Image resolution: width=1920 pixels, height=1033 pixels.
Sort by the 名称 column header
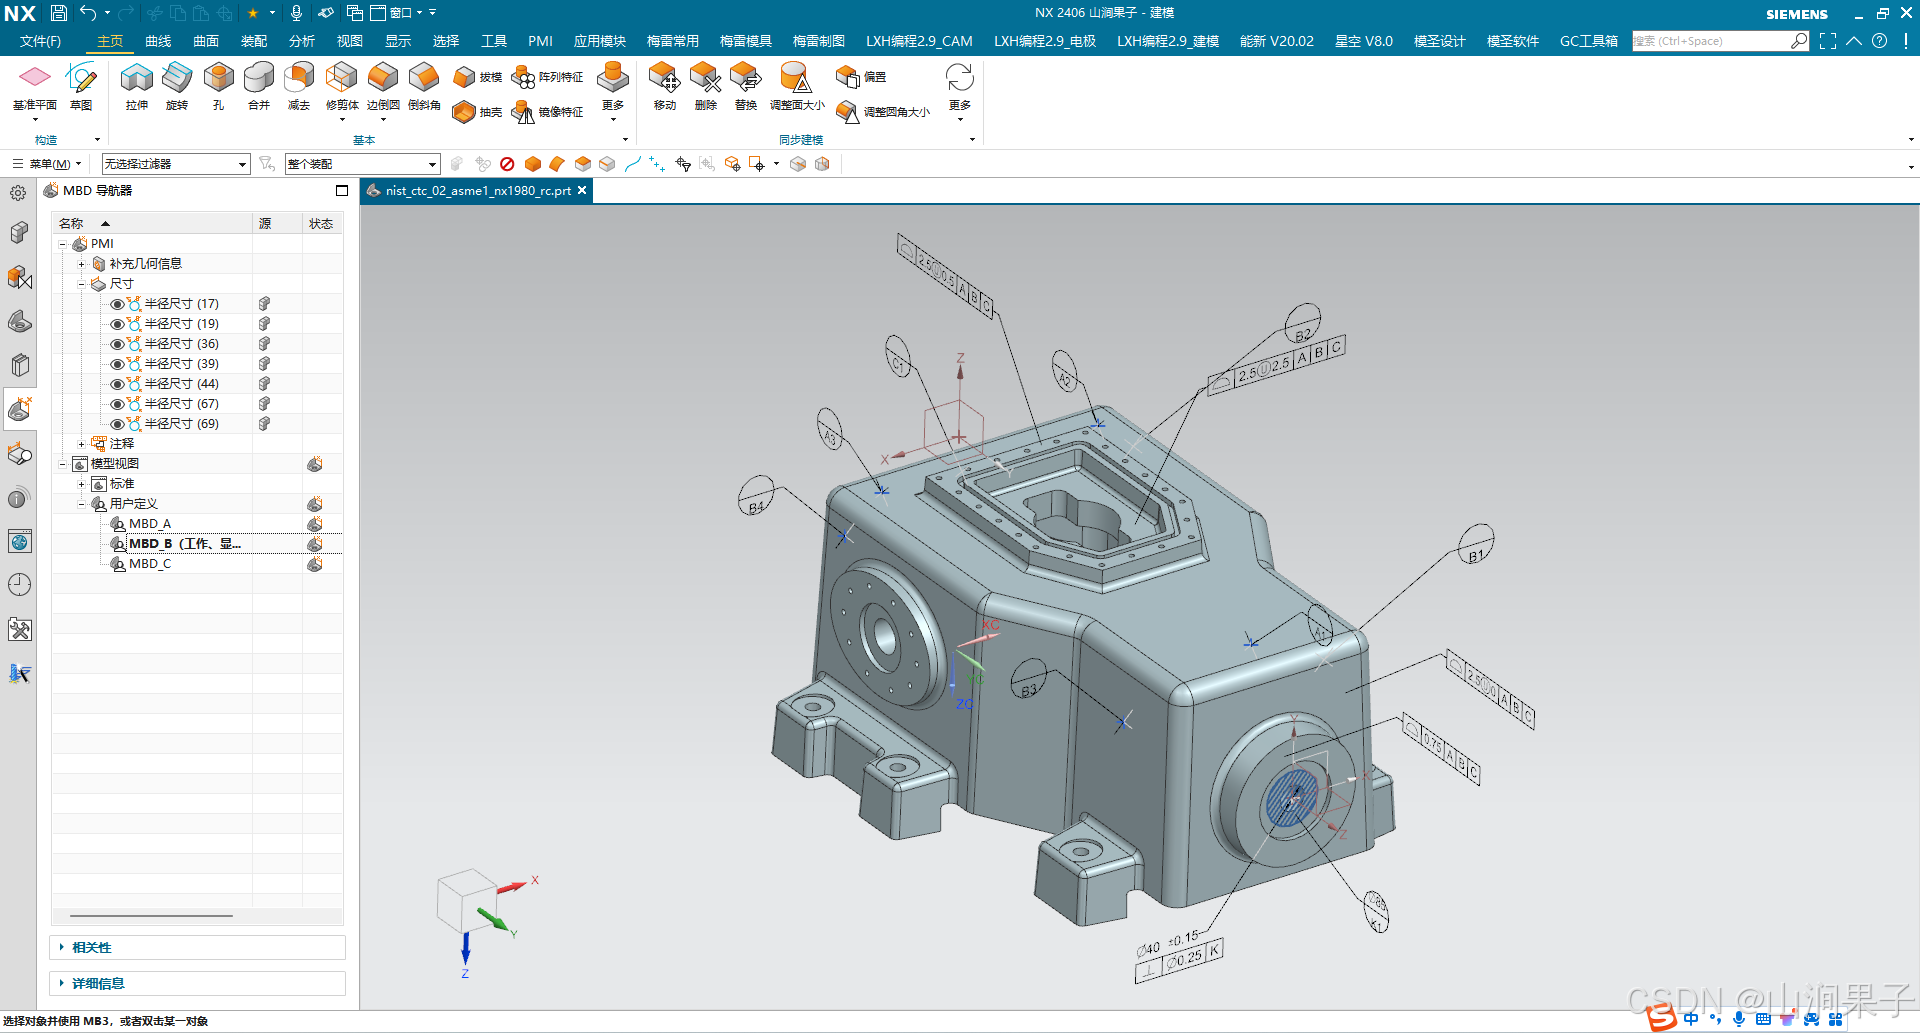click(152, 224)
